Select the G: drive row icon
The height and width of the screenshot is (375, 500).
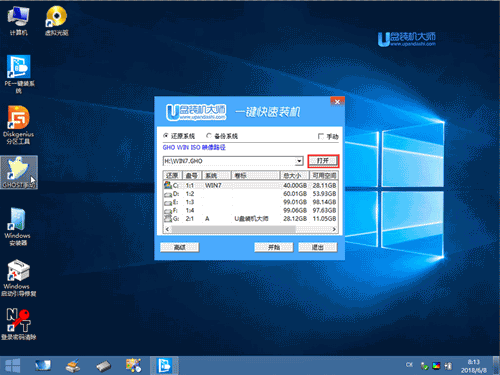[168, 219]
